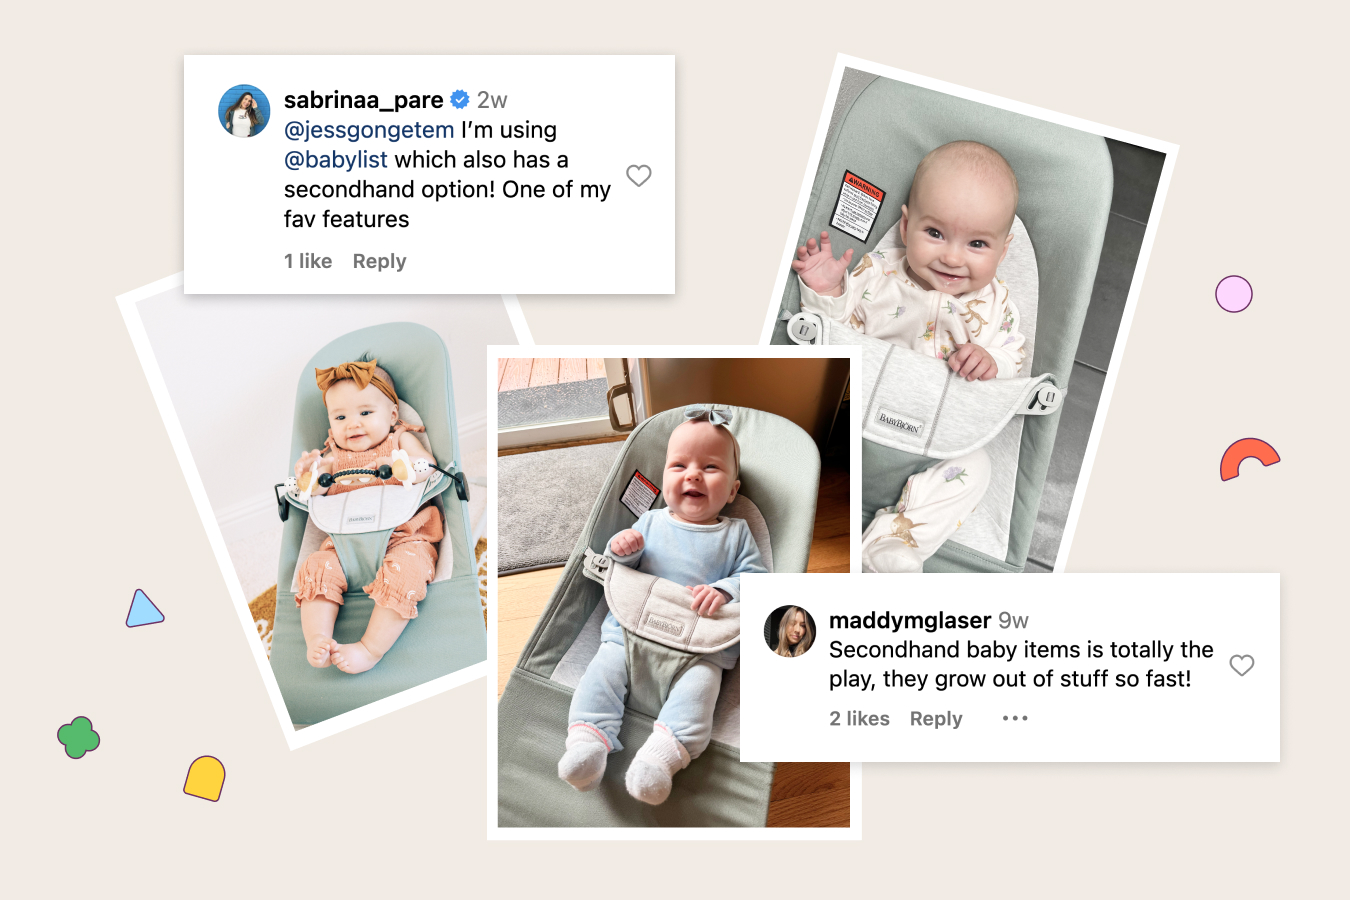
Task: Like maddymglaser's comment with heart icon
Action: [x=1242, y=665]
